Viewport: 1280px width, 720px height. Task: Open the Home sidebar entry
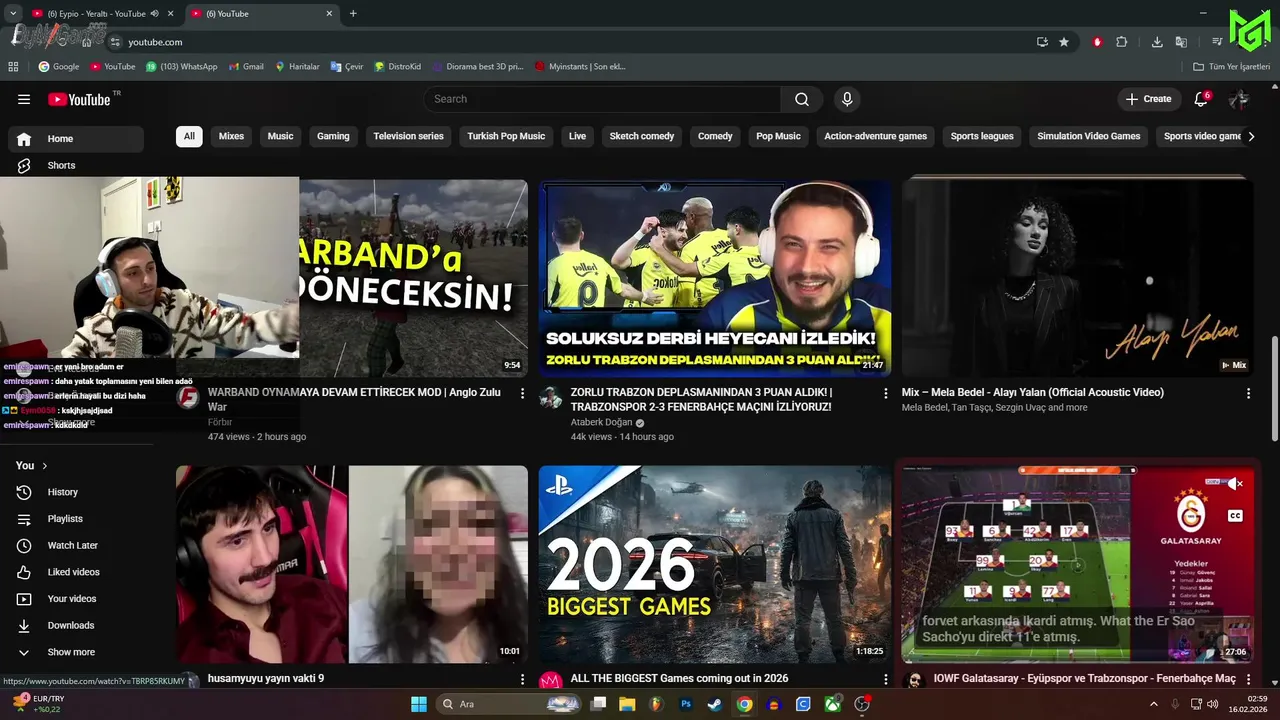click(76, 139)
